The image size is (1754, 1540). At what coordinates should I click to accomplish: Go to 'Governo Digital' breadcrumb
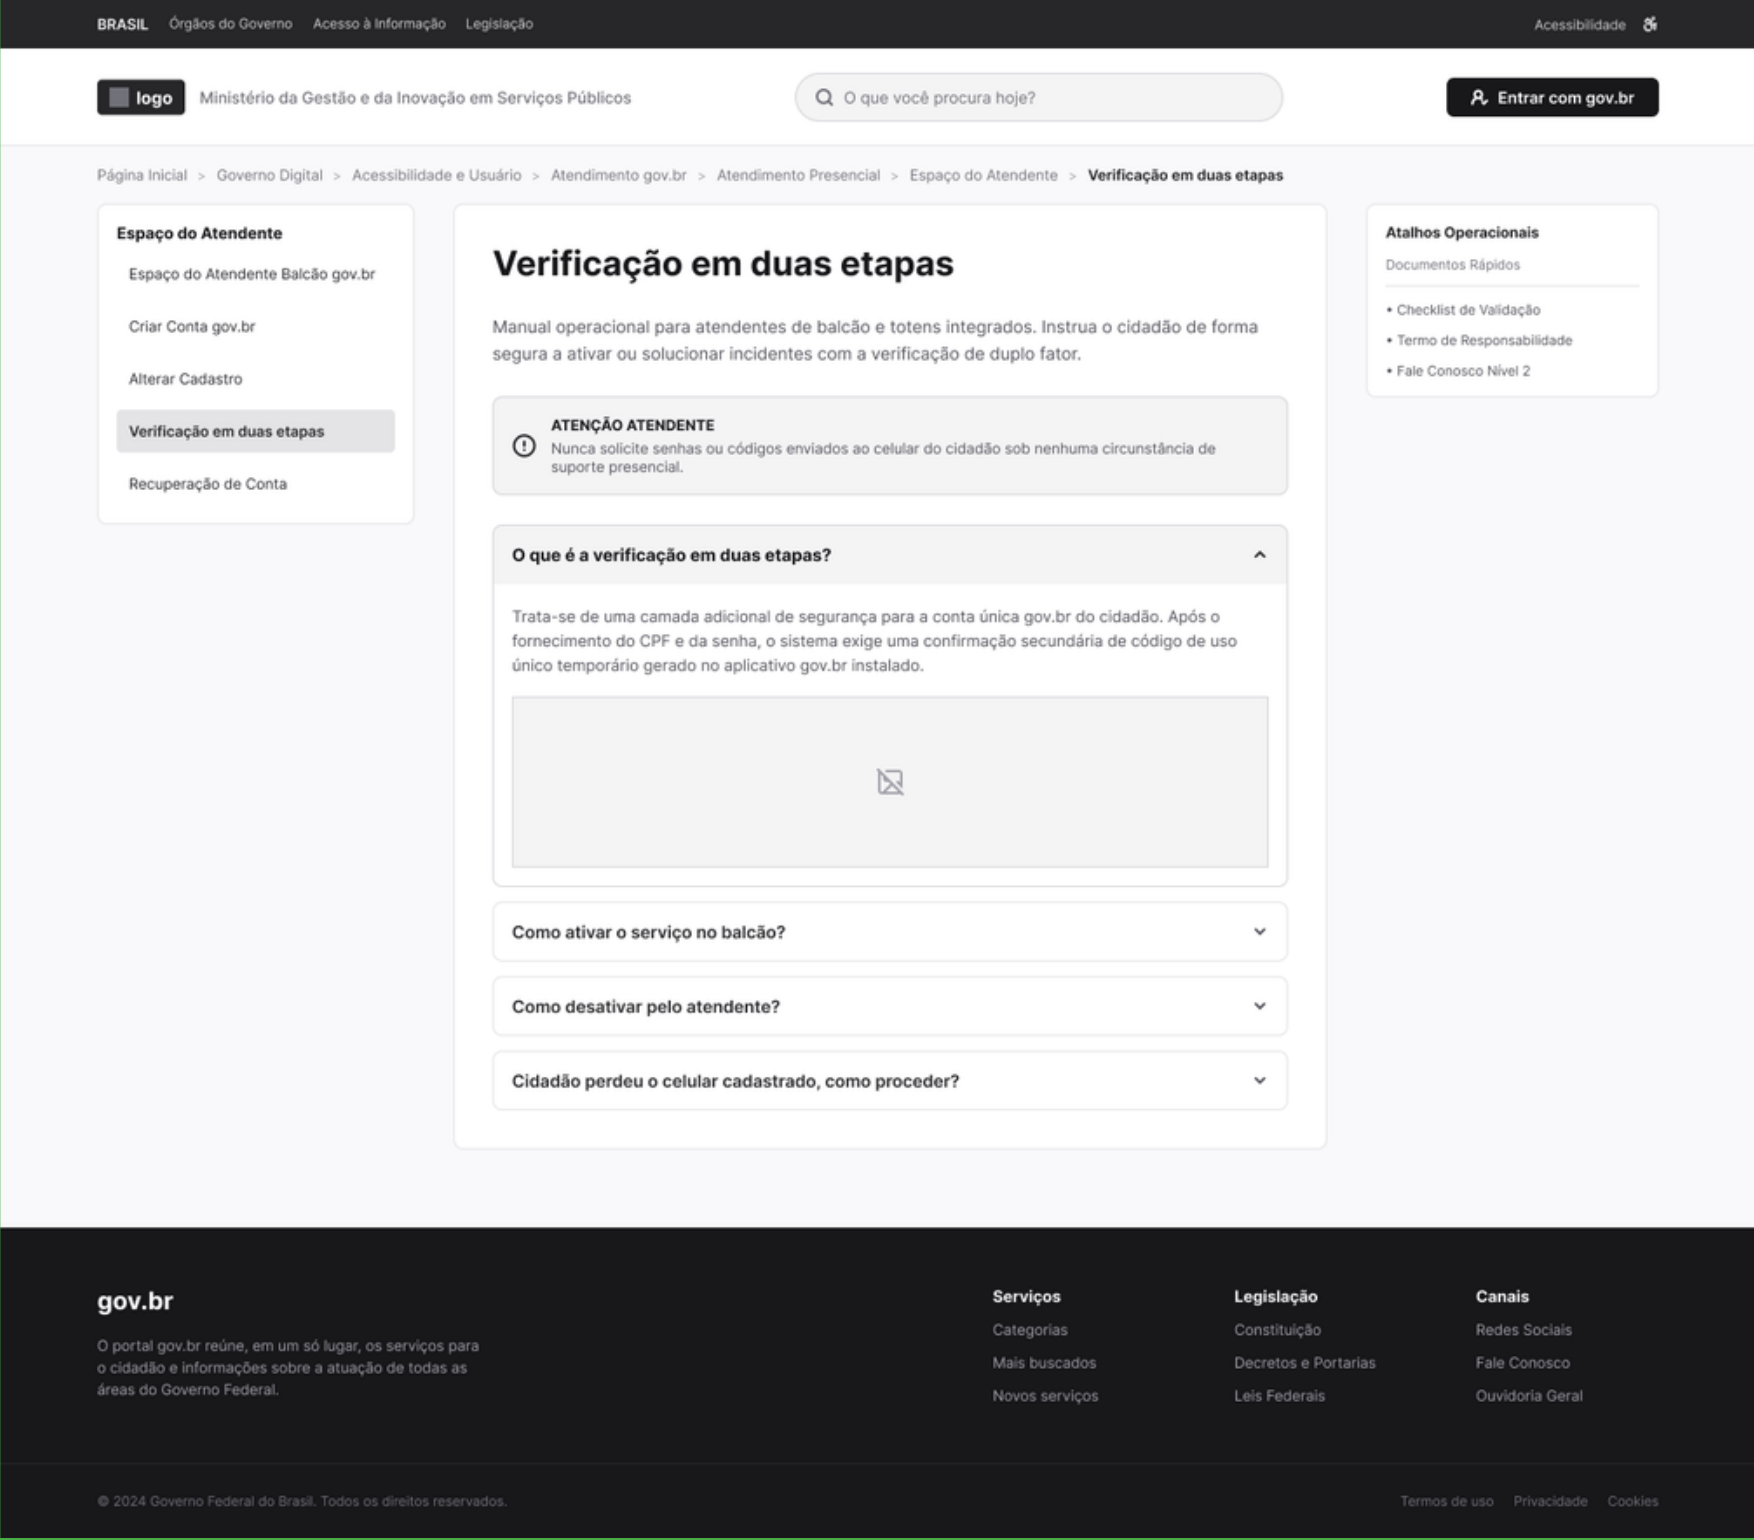tap(269, 175)
